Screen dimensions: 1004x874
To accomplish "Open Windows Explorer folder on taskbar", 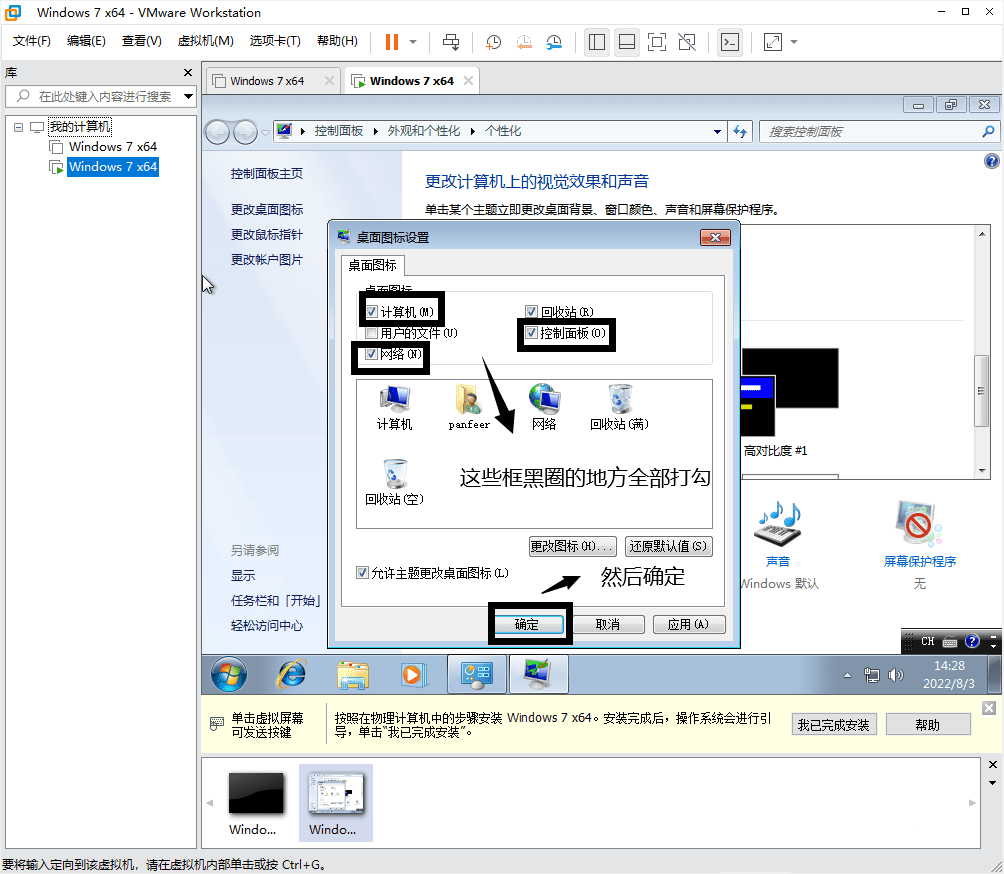I will (353, 675).
